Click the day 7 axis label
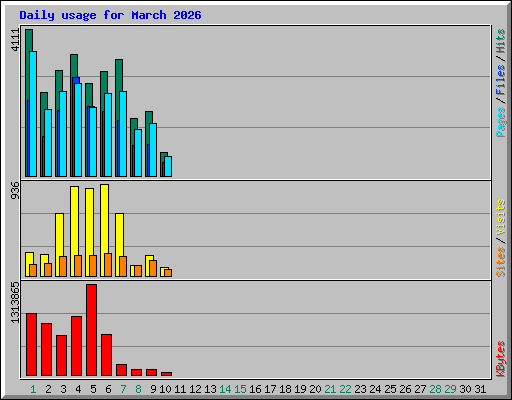 click(123, 389)
